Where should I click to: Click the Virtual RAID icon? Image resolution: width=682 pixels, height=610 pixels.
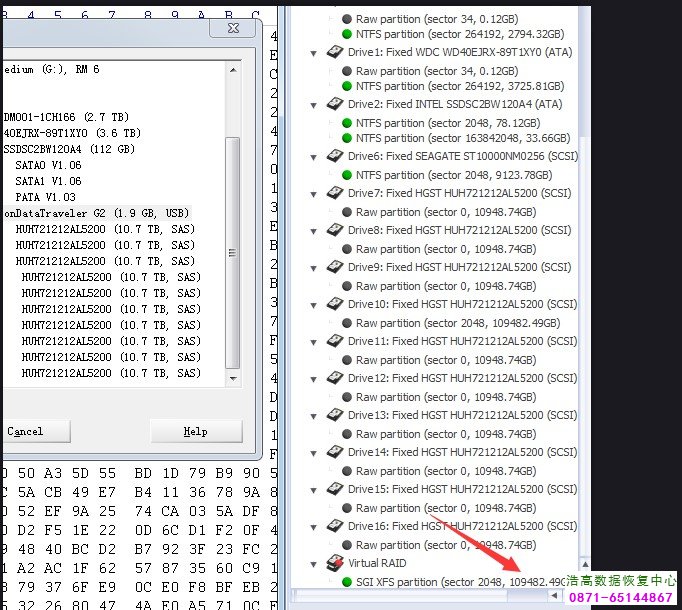pyautogui.click(x=335, y=563)
